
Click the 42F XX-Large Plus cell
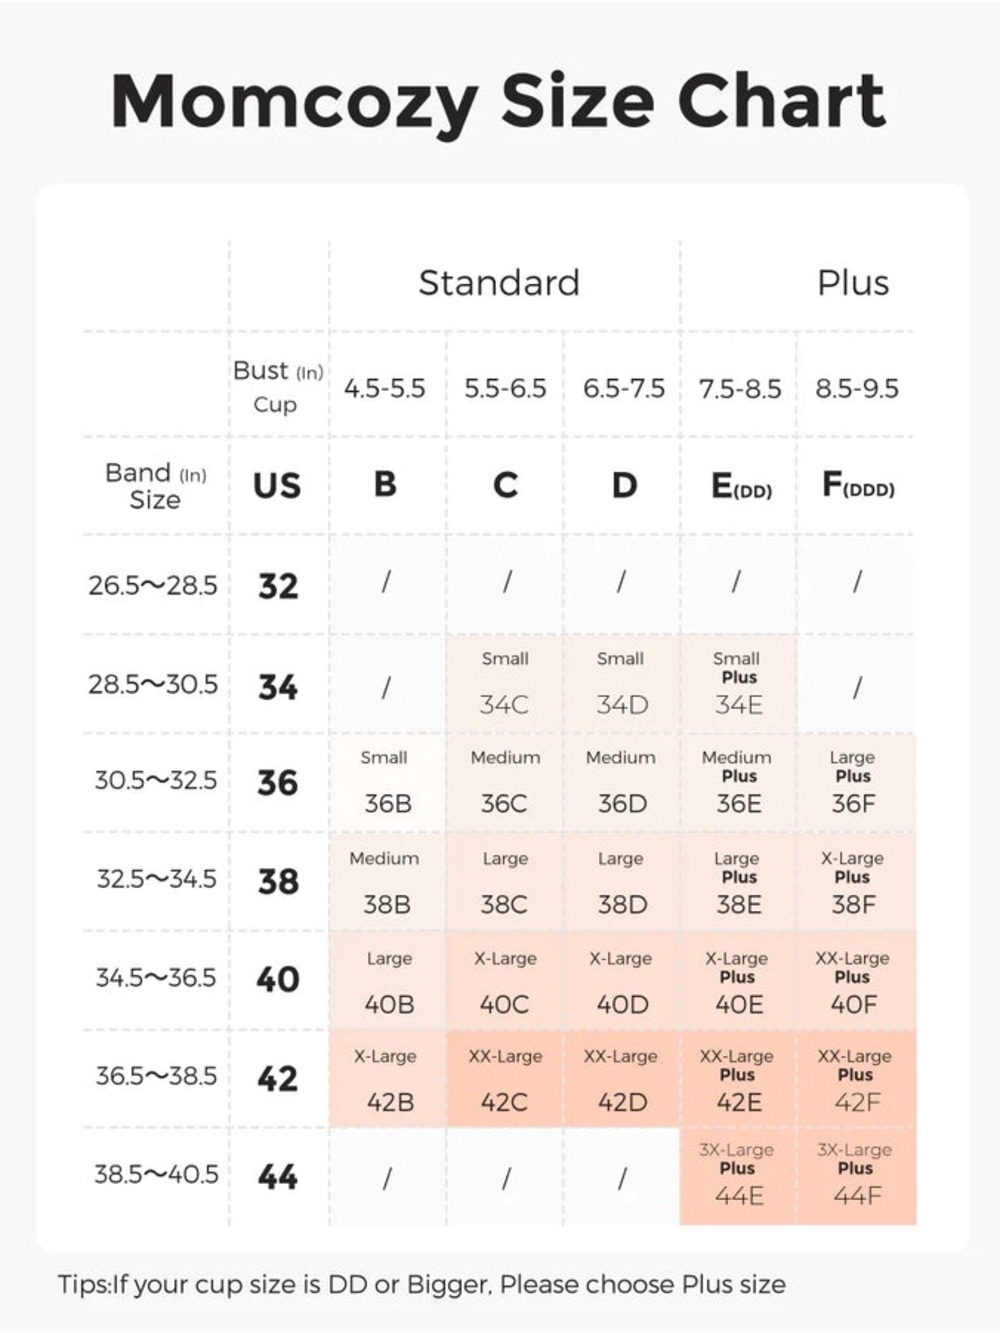[x=856, y=1079]
